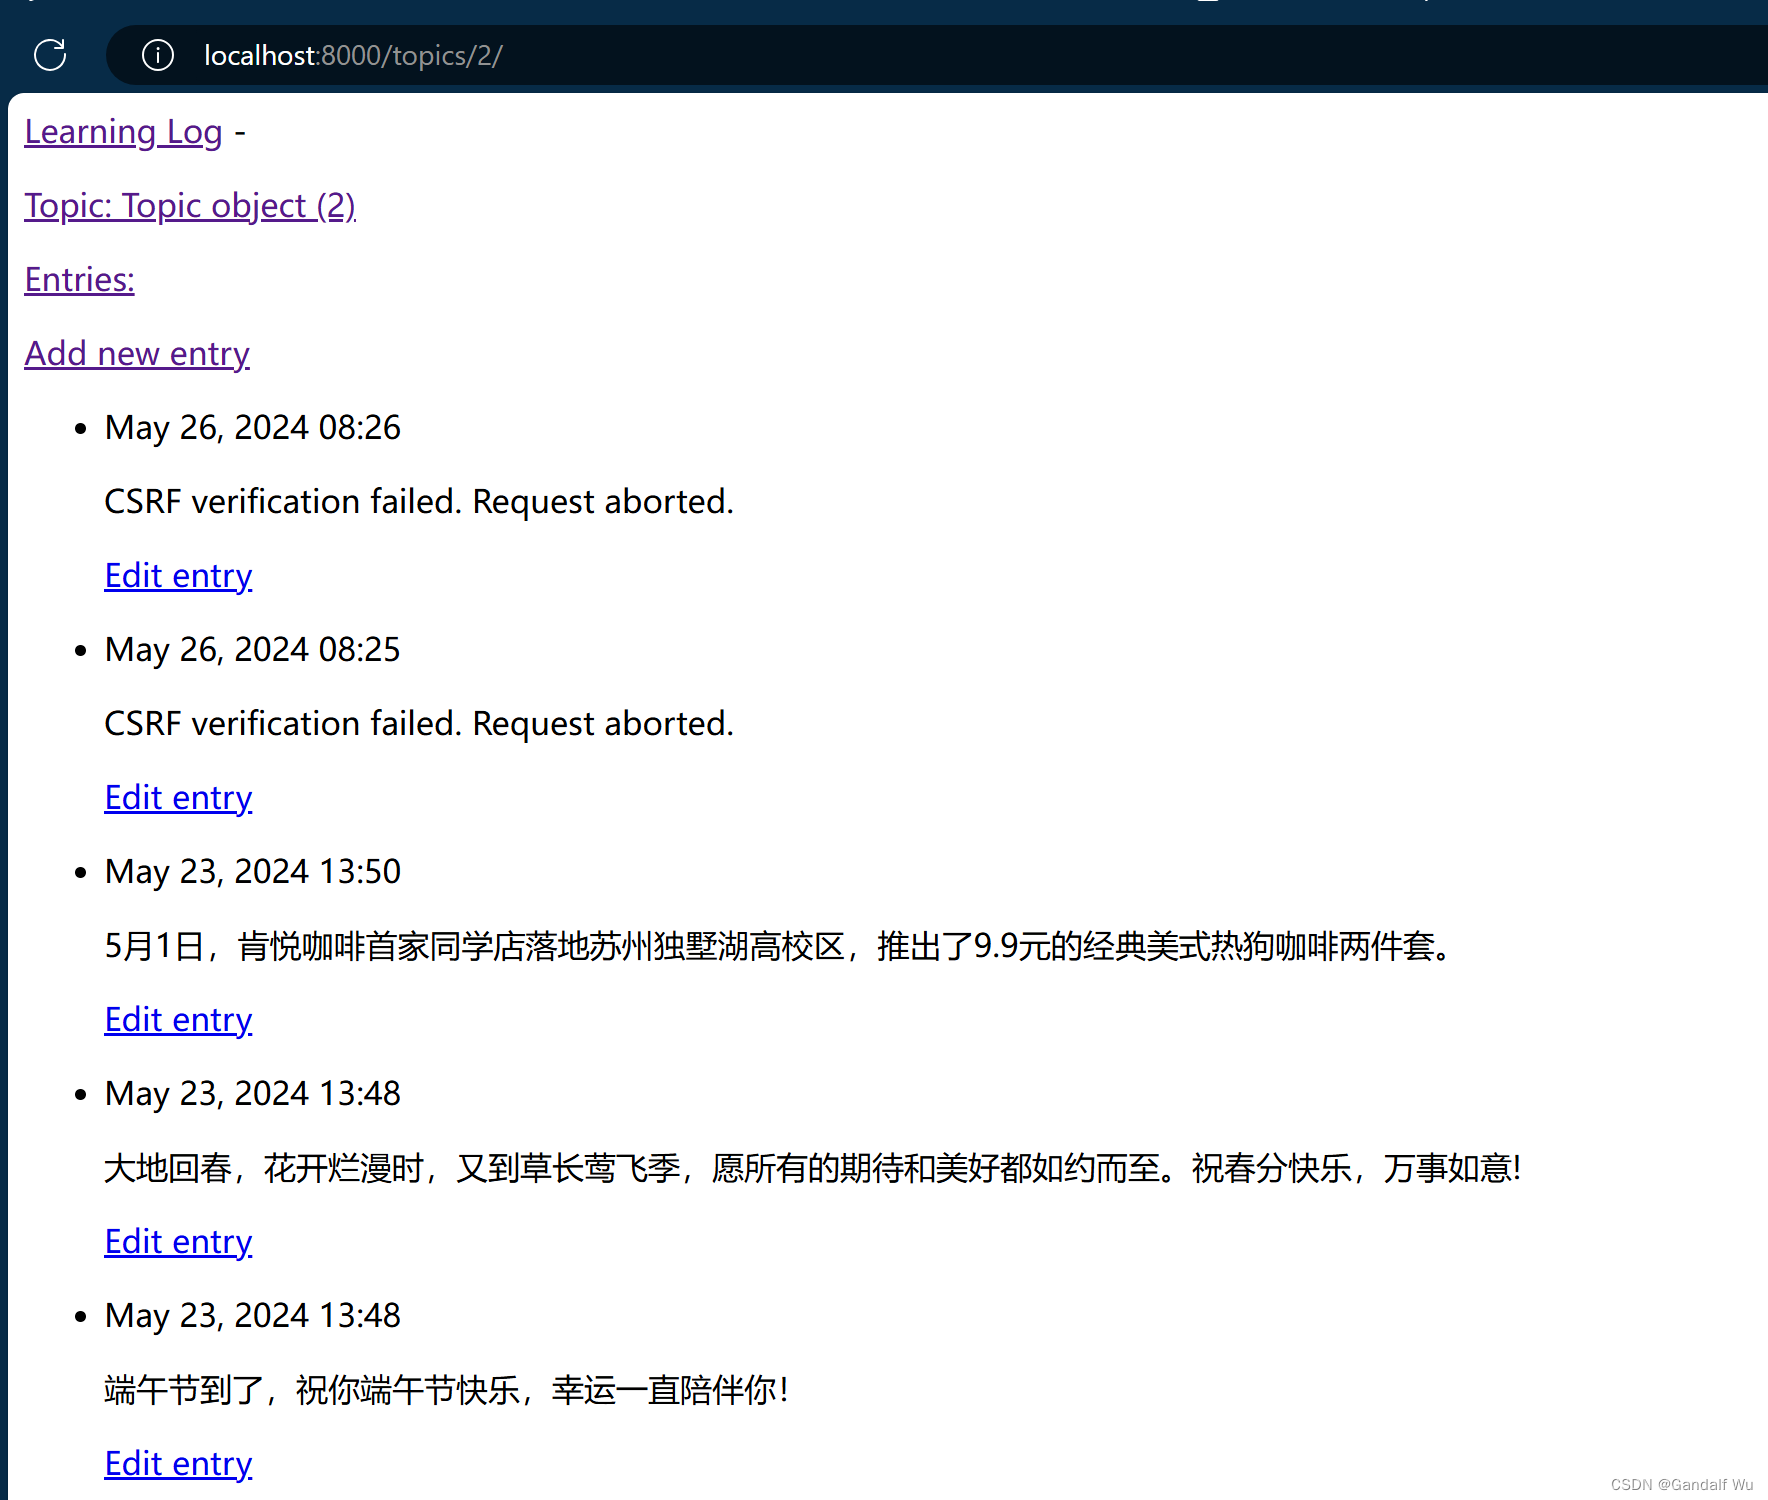Edit the Dragon Boat Festival entry
Image resolution: width=1768 pixels, height=1500 pixels.
[x=177, y=1463]
